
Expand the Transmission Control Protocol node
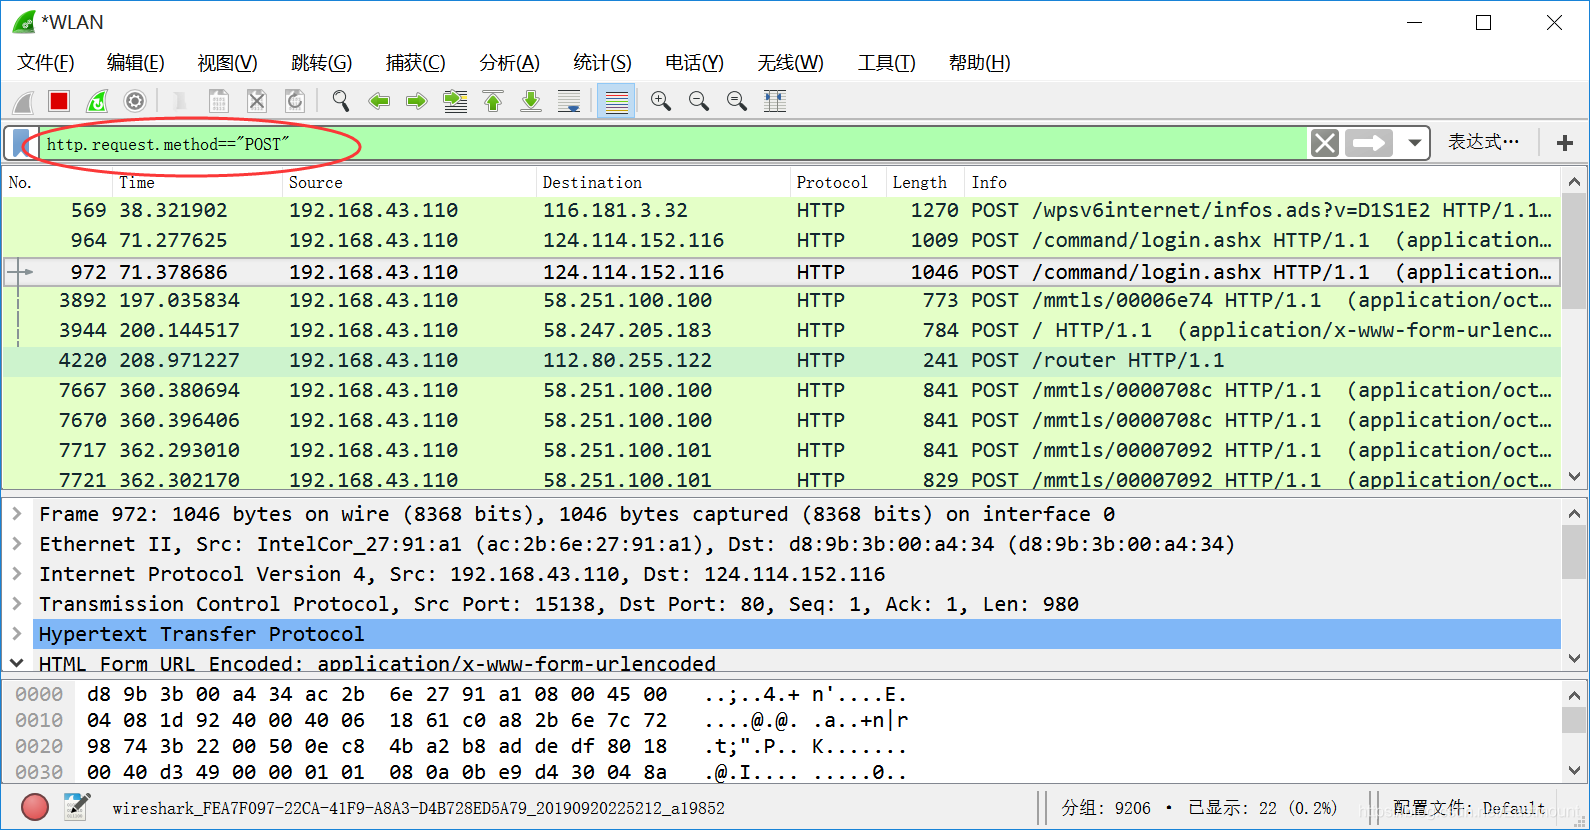click(17, 604)
